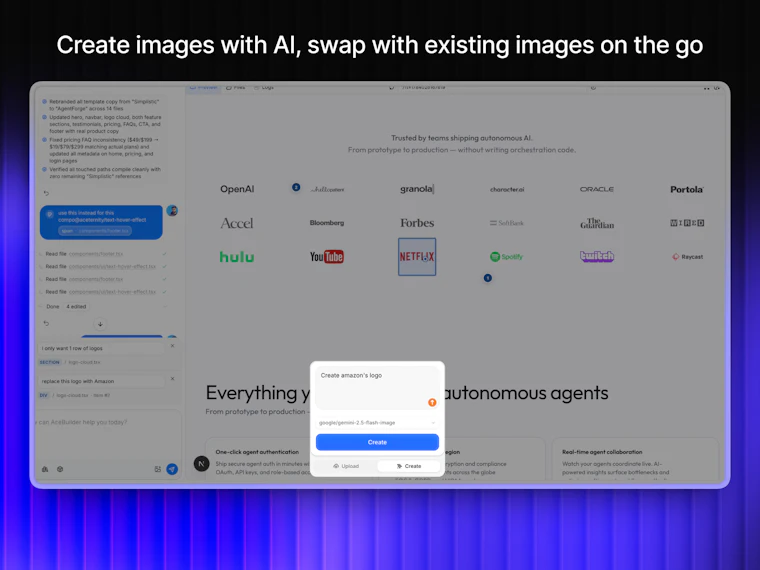Image resolution: width=760 pixels, height=570 pixels.
Task: Click The Guardian logo
Action: click(597, 223)
